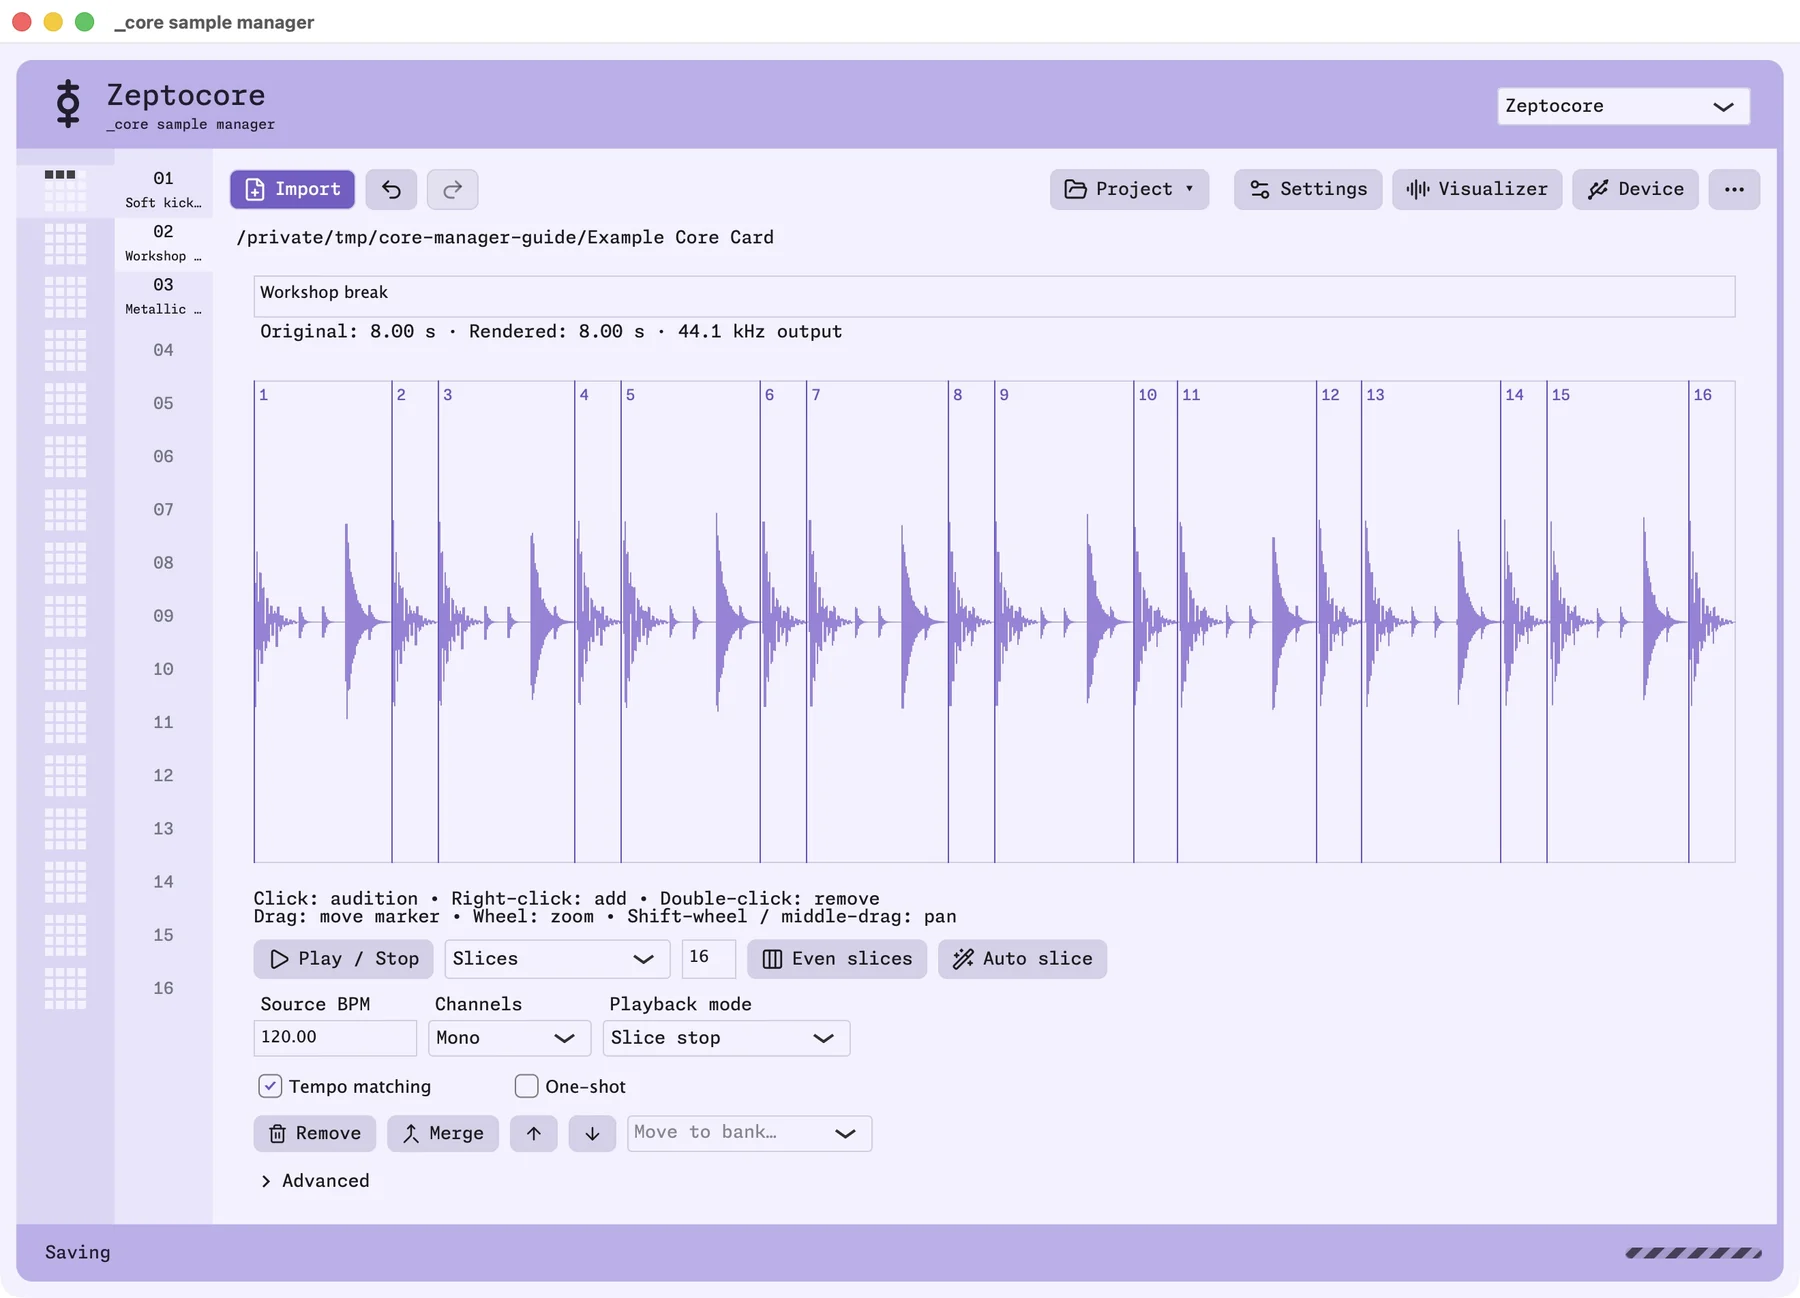Enable the One-shot checkbox
The height and width of the screenshot is (1298, 1800).
coord(526,1086)
